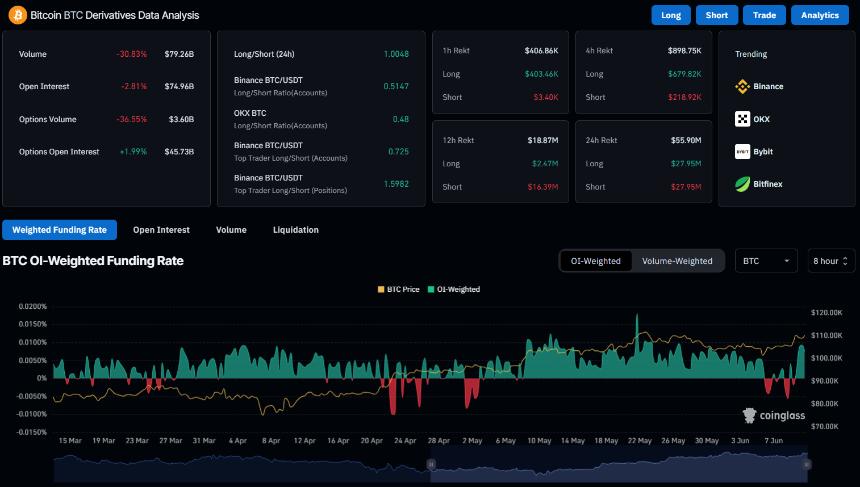
Task: Select the OI-Weighted option
Action: click(x=595, y=261)
